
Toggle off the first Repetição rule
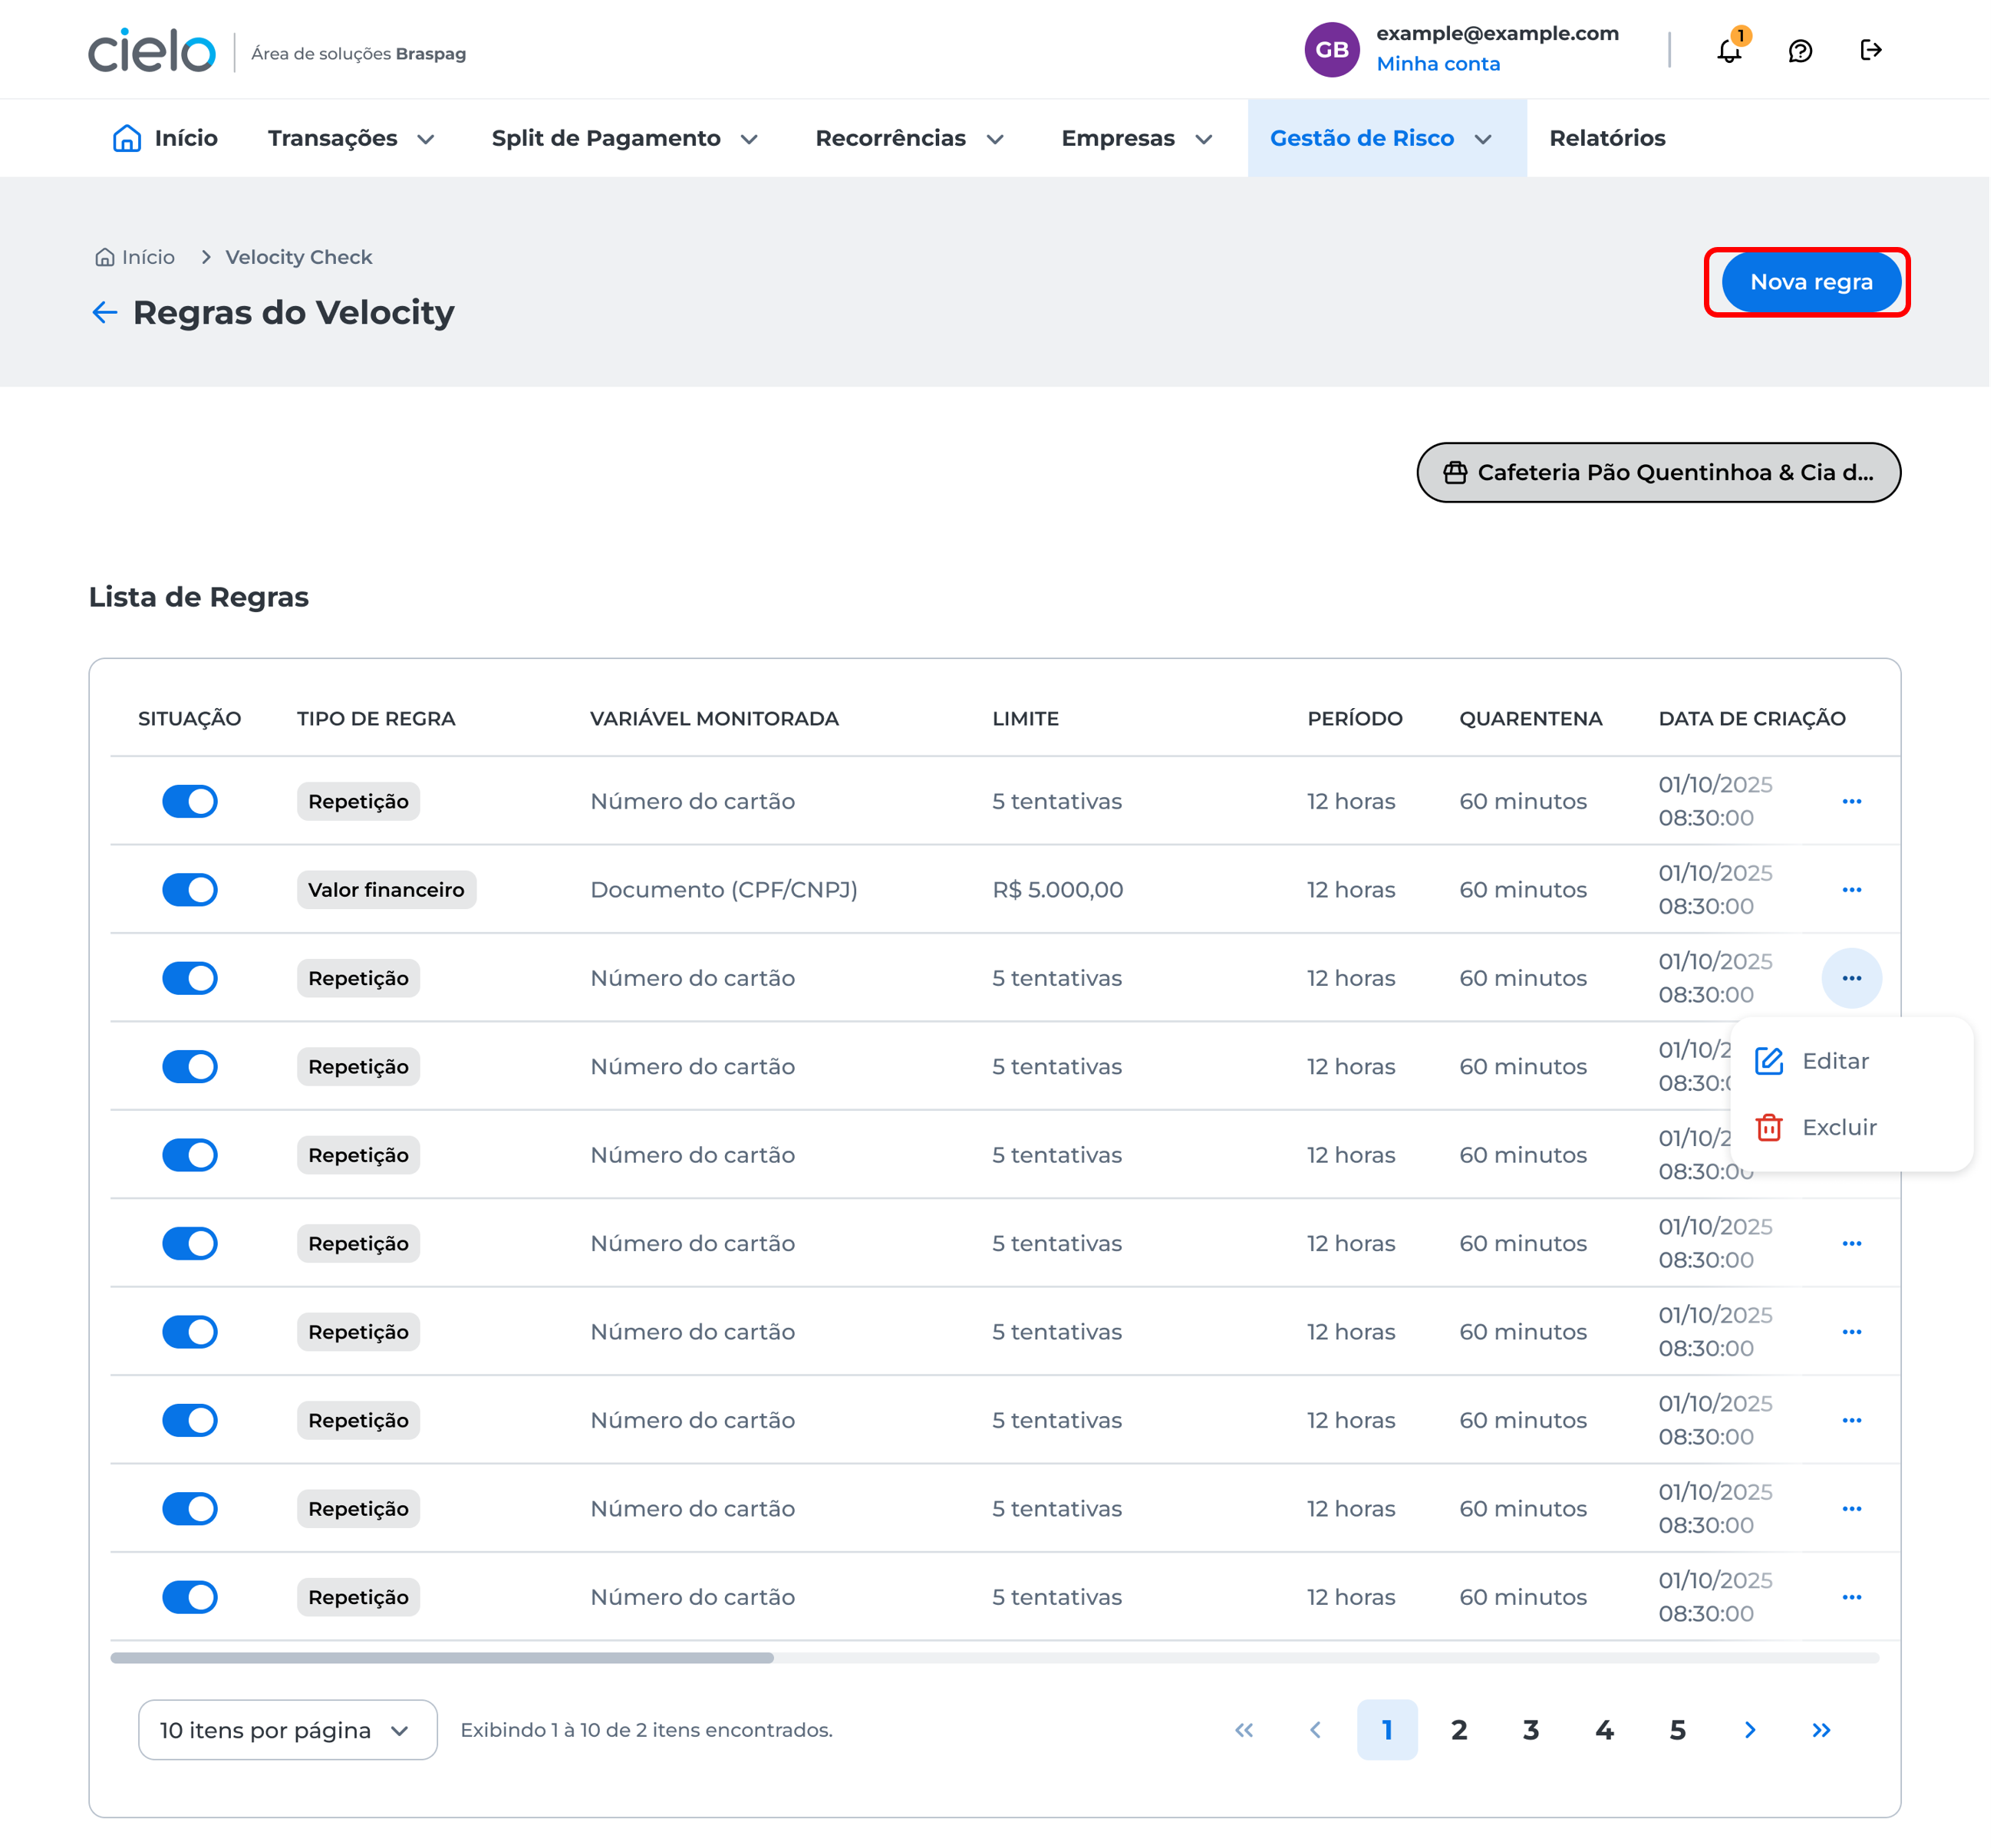[x=190, y=801]
